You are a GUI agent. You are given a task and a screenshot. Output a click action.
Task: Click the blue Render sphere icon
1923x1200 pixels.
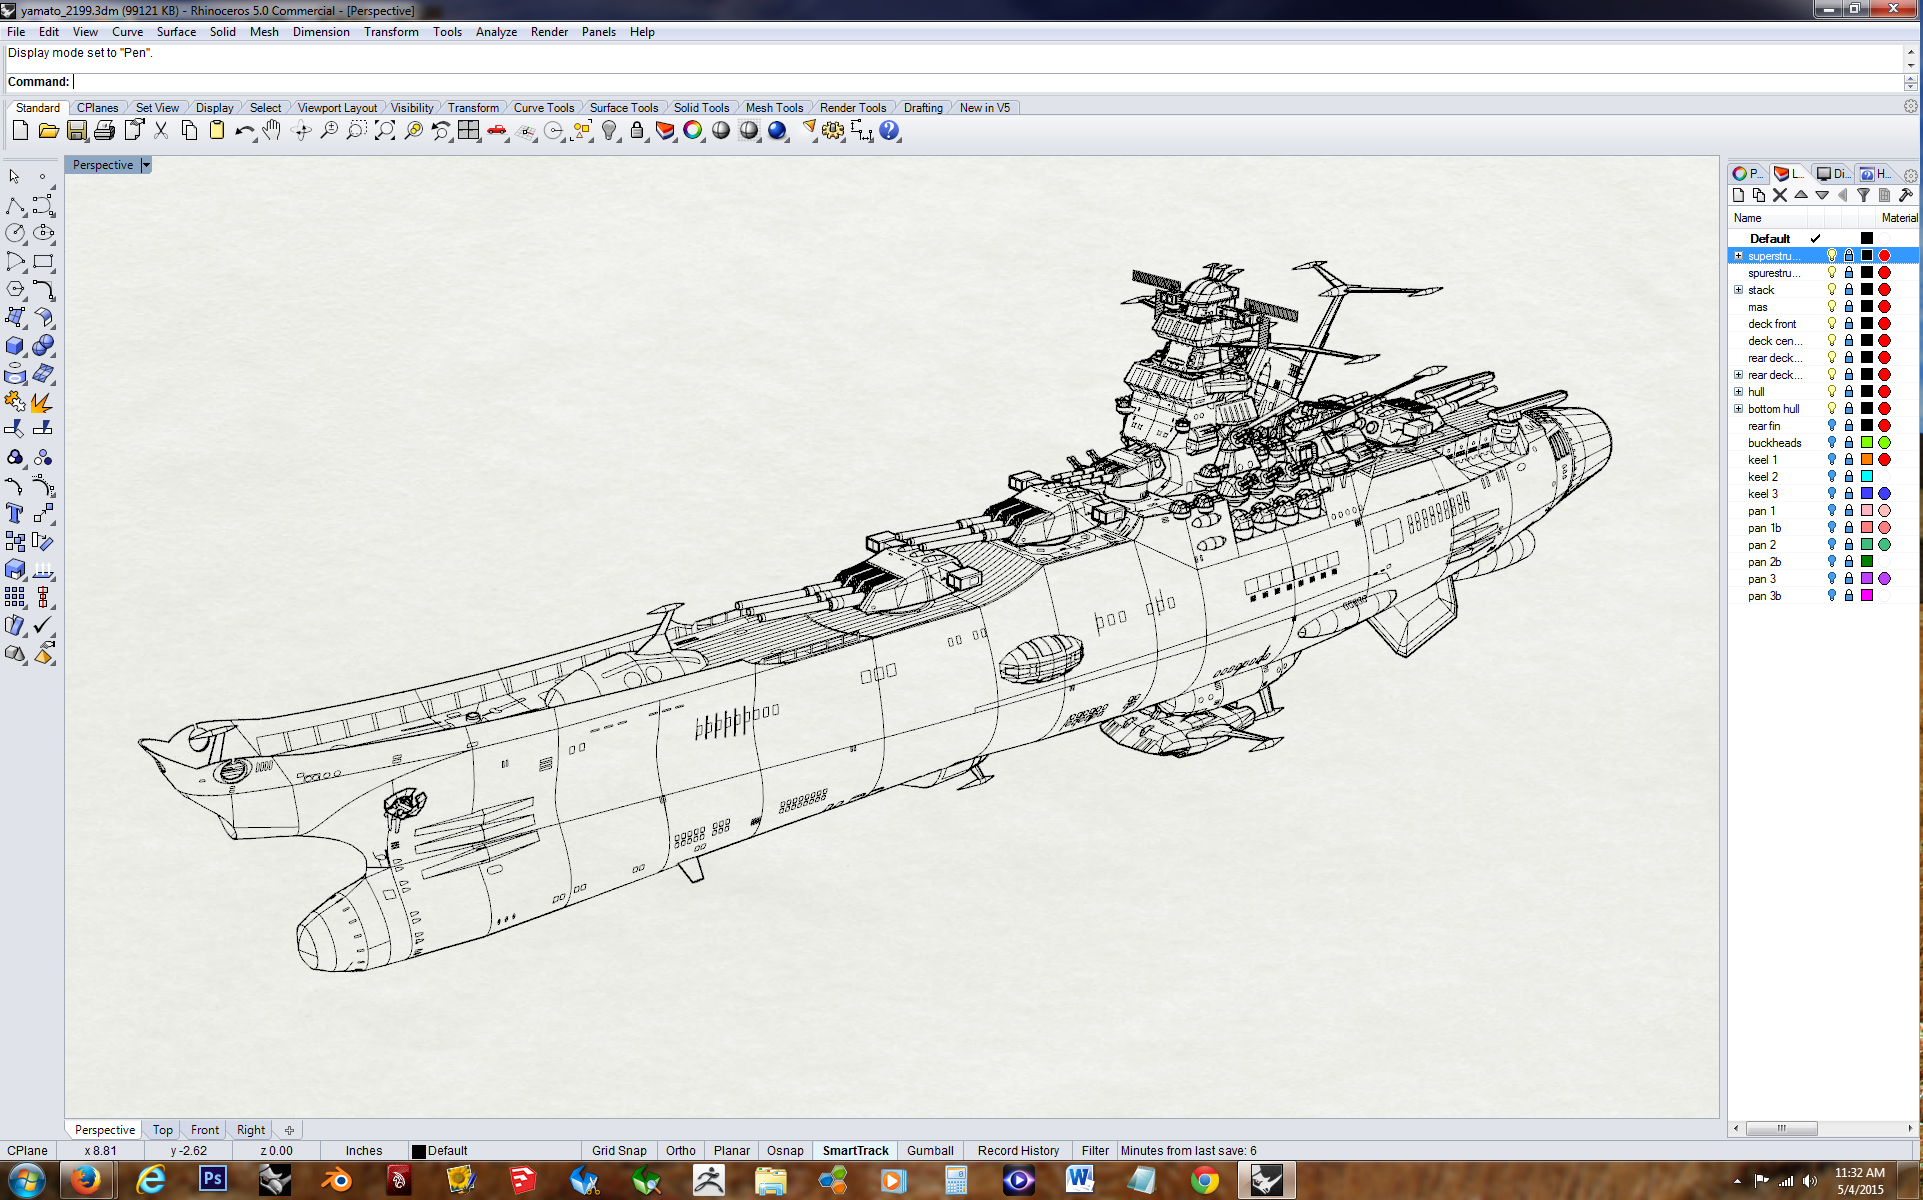click(777, 131)
